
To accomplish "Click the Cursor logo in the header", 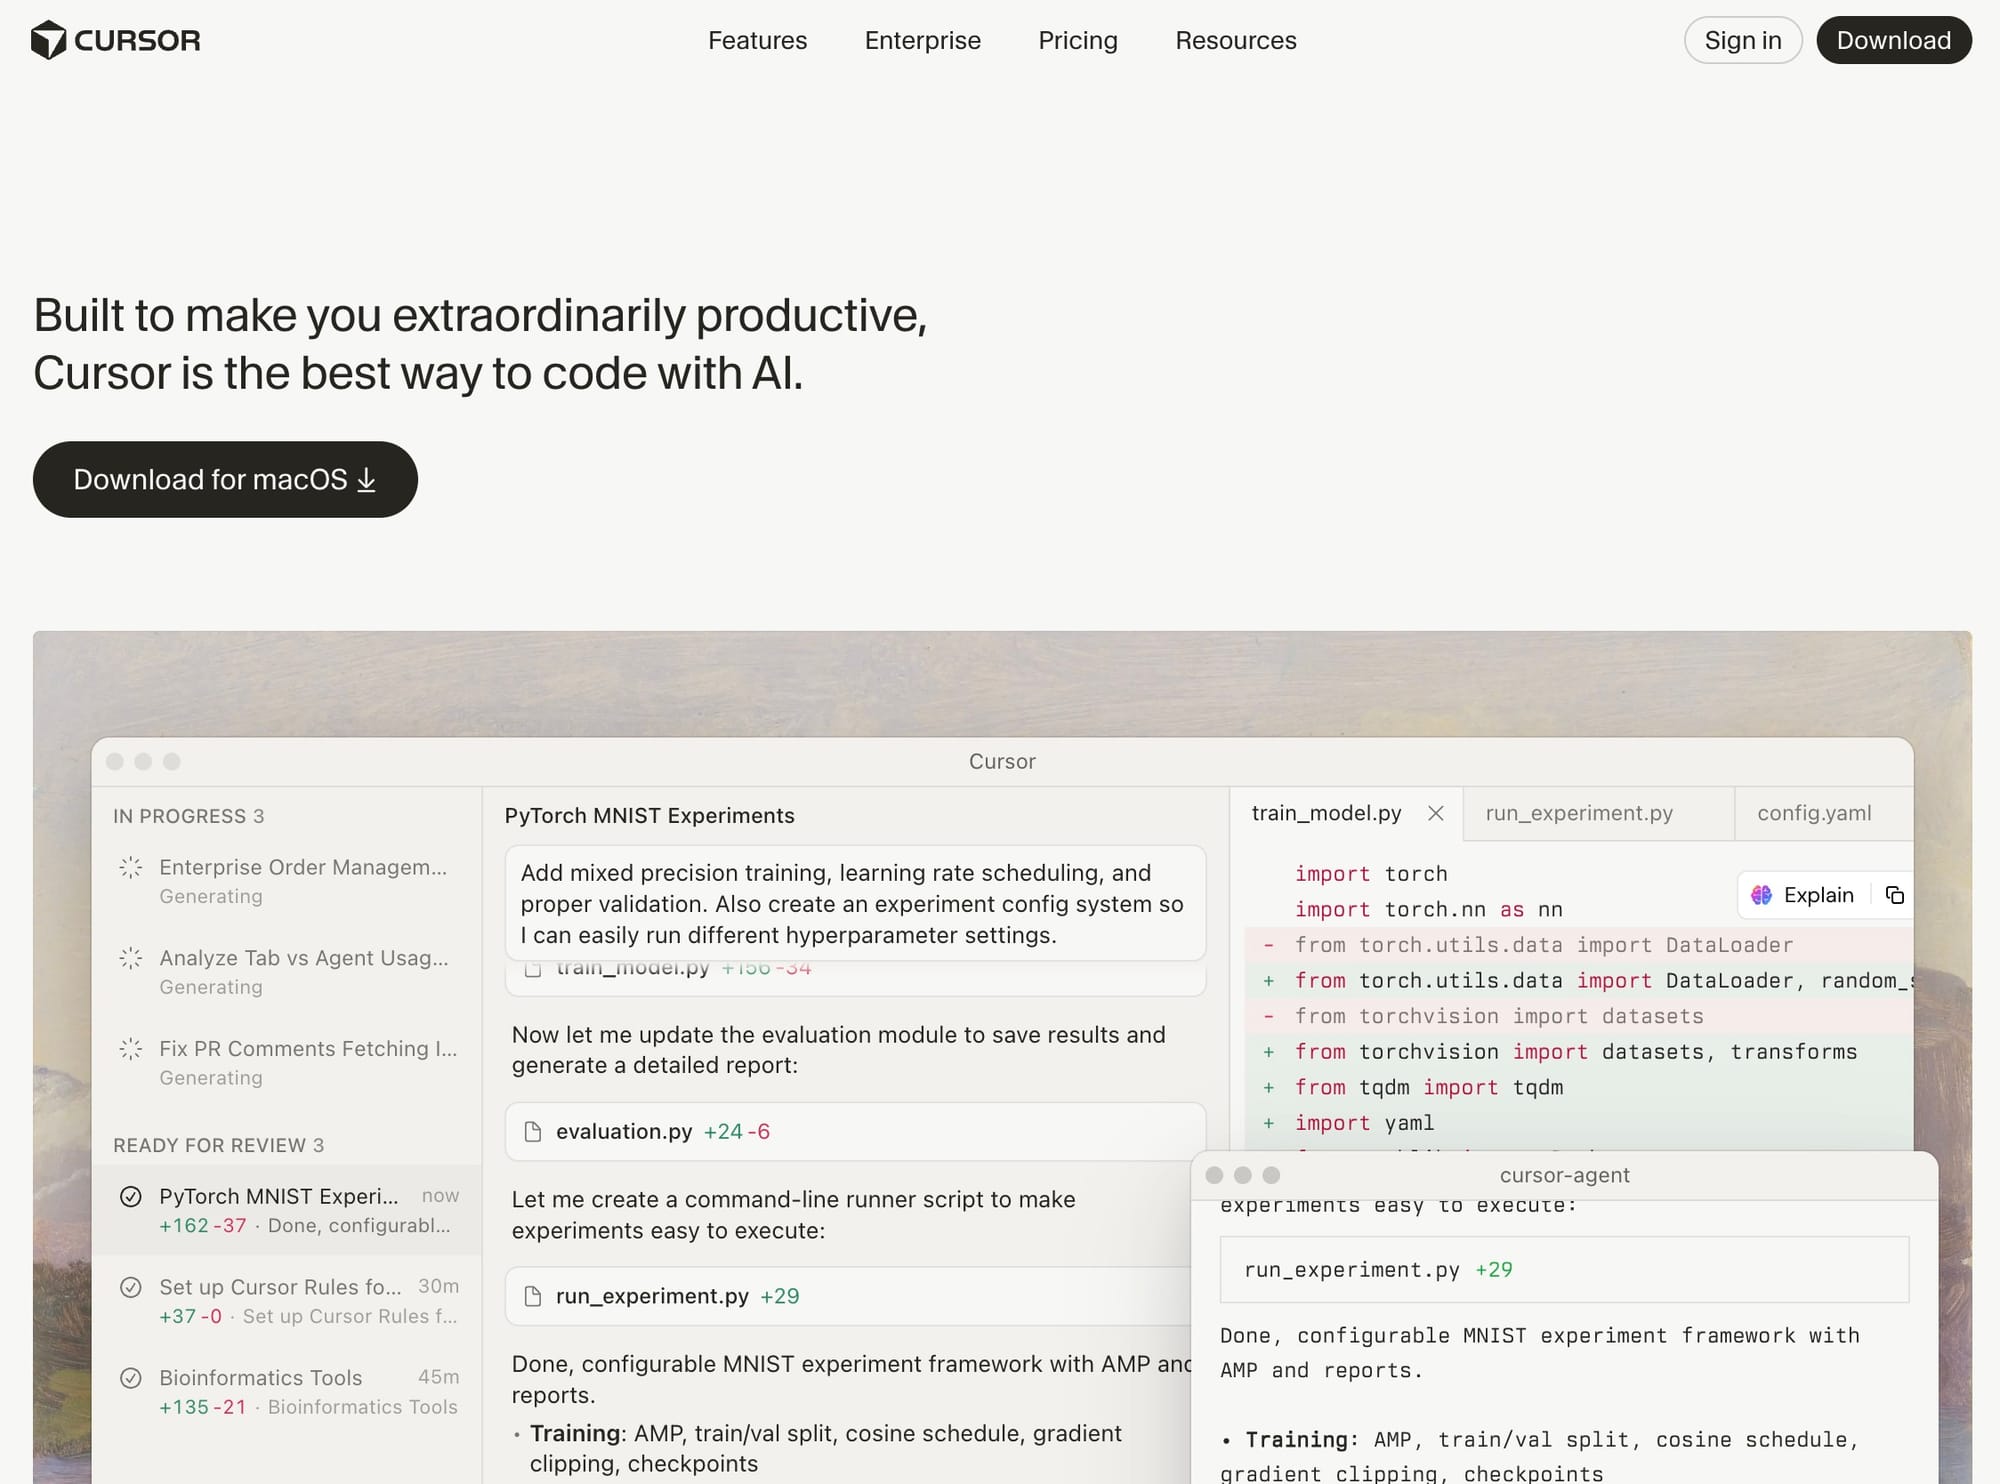I will [116, 40].
